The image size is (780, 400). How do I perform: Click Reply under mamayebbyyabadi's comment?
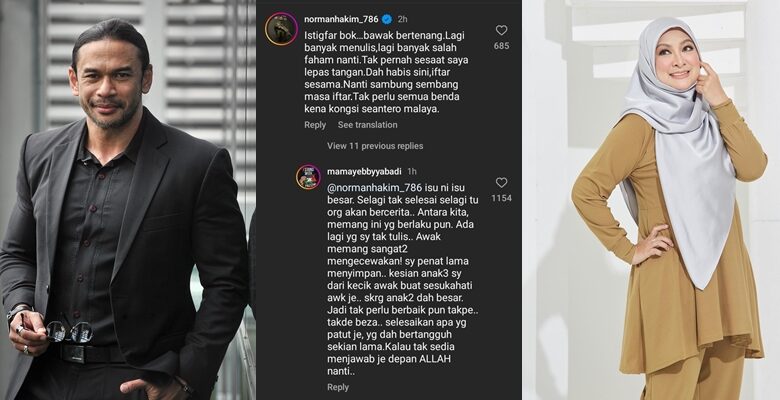338,387
